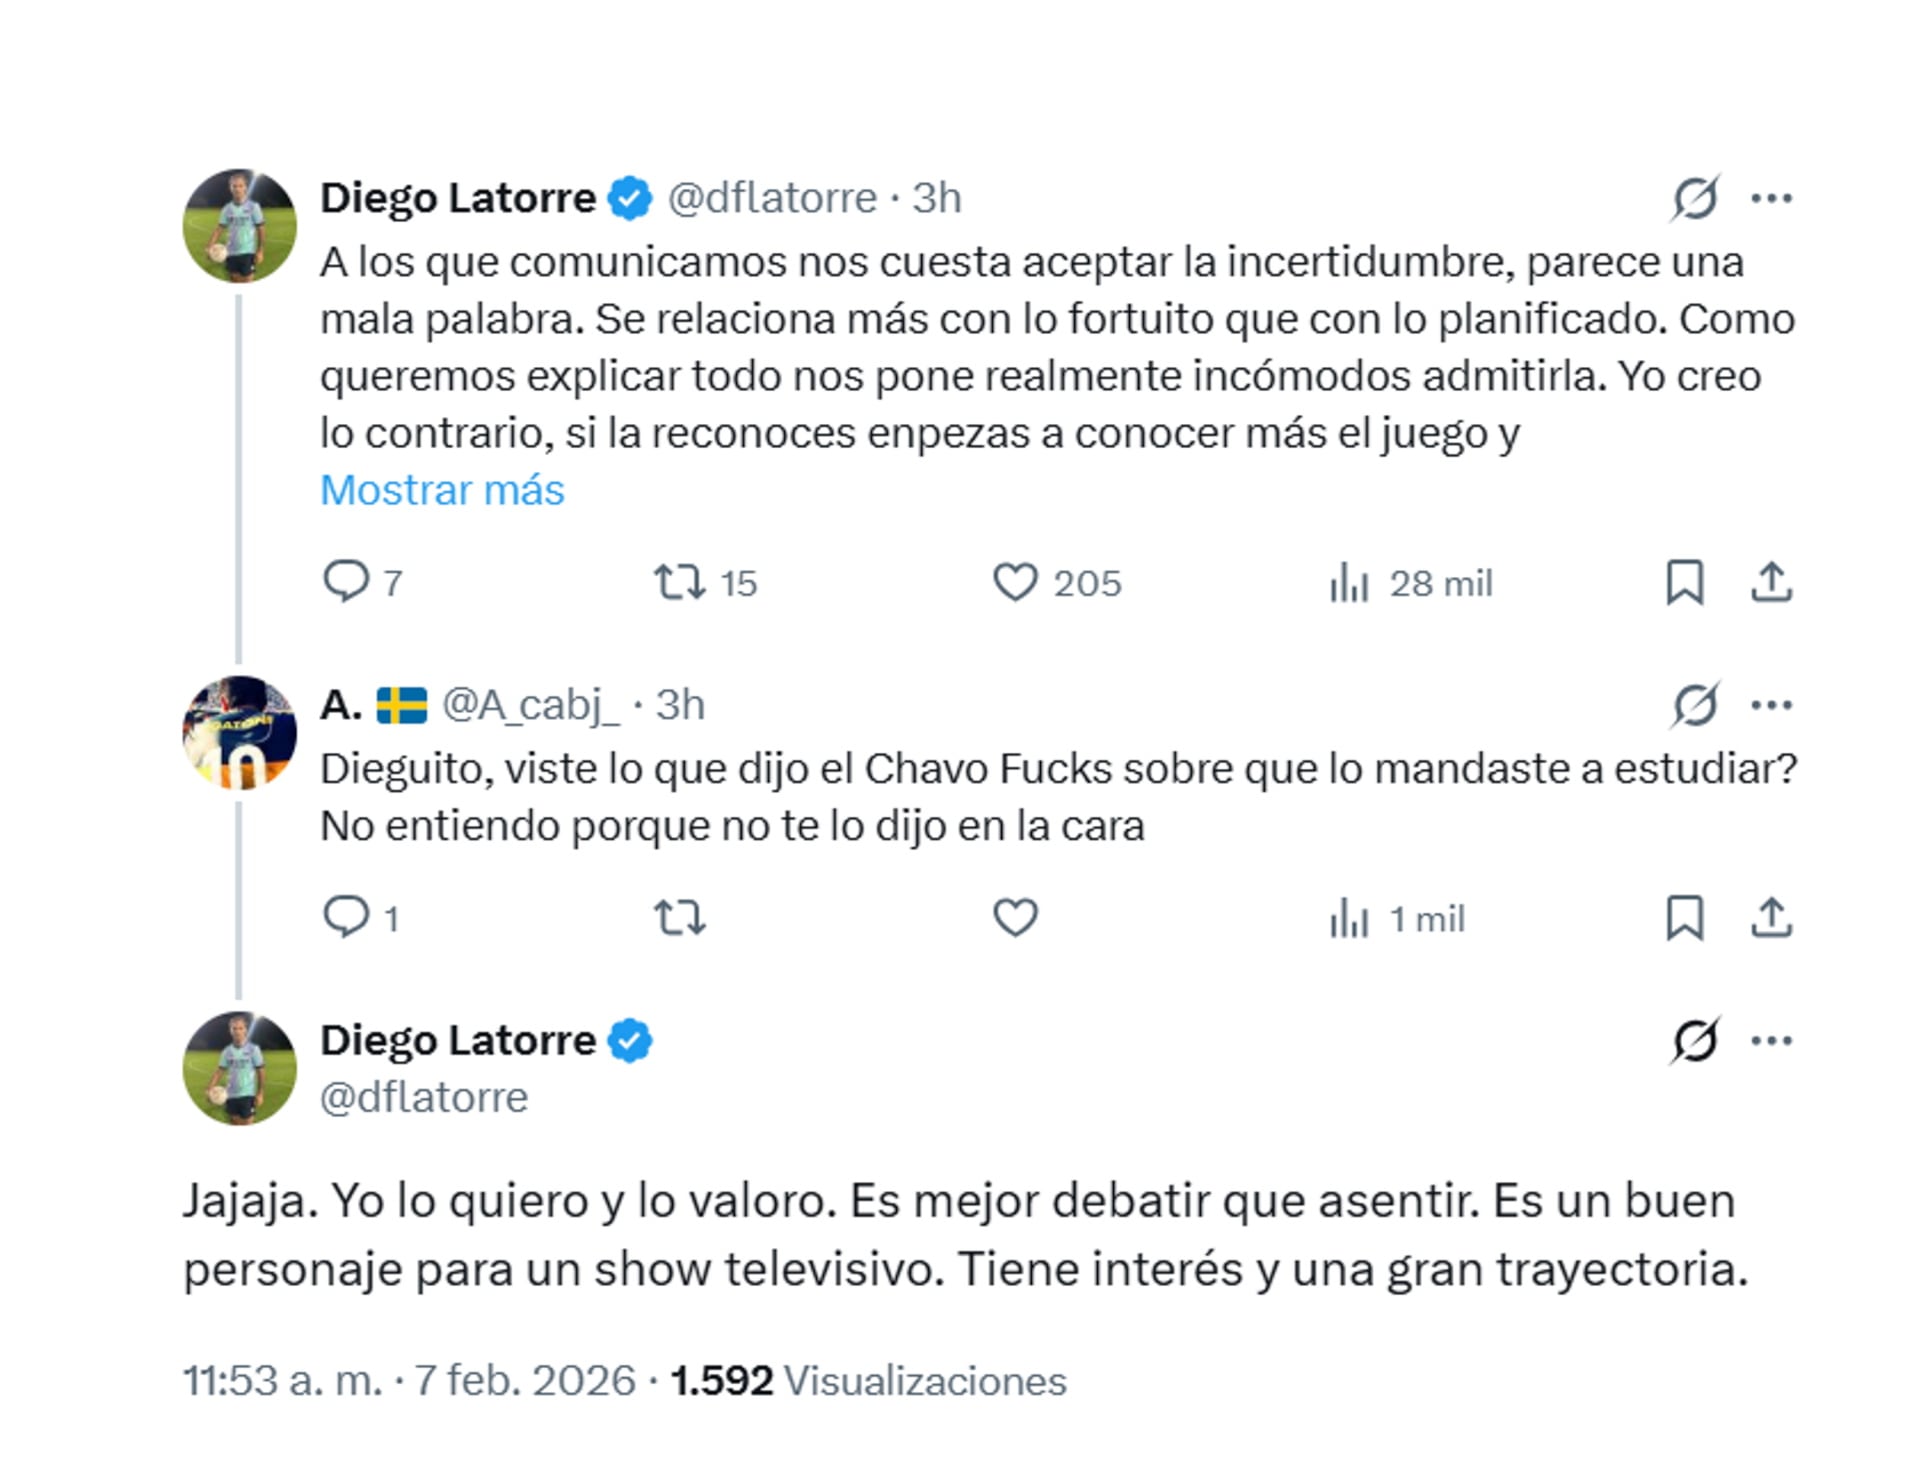Expand tweet with Mostrar más
Viewport: 1920px width, 1484px height.
click(x=442, y=490)
